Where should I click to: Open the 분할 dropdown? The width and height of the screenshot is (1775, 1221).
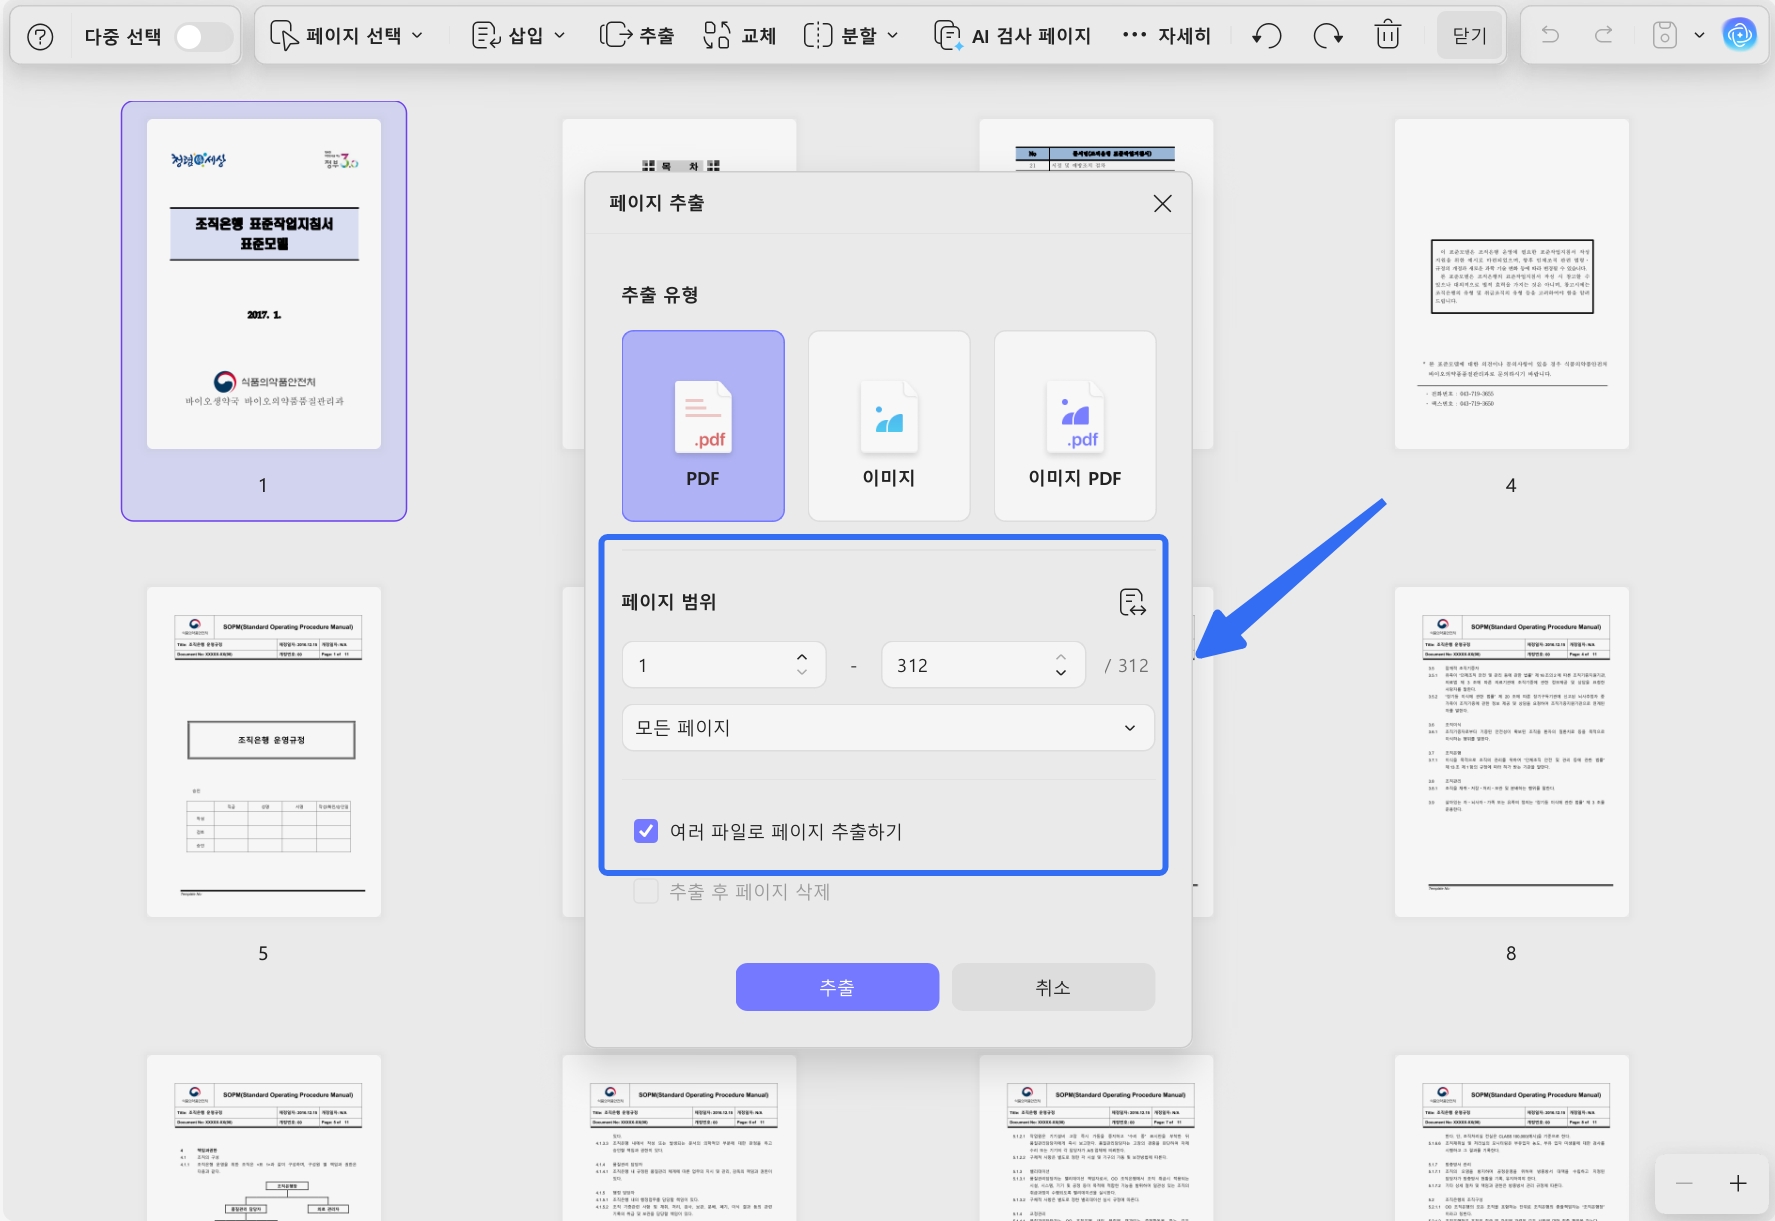[x=851, y=36]
